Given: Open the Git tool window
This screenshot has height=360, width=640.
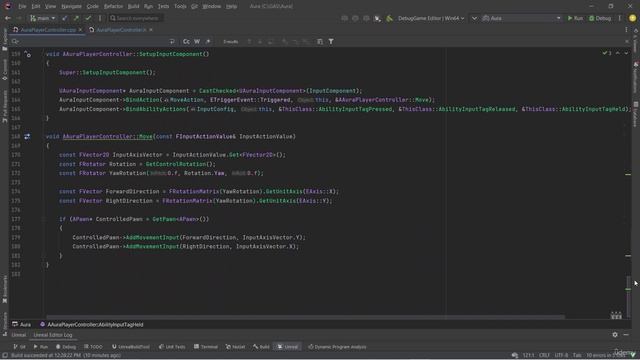Looking at the screenshot, I should (x=19, y=347).
